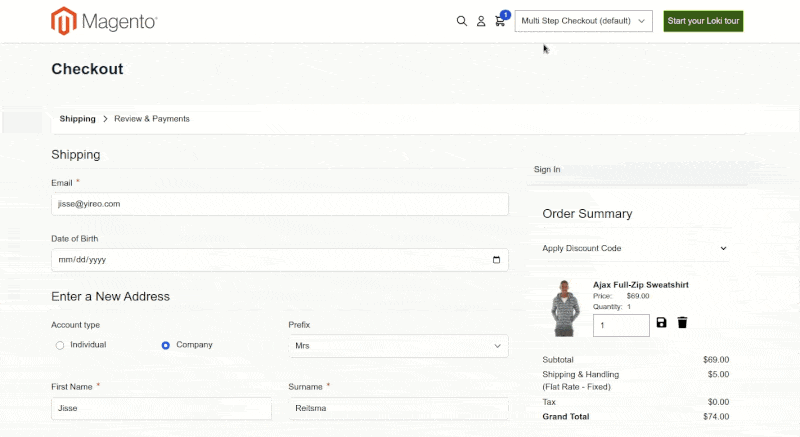Delete the sweatshirt from cart
The width and height of the screenshot is (800, 437).
682,323
